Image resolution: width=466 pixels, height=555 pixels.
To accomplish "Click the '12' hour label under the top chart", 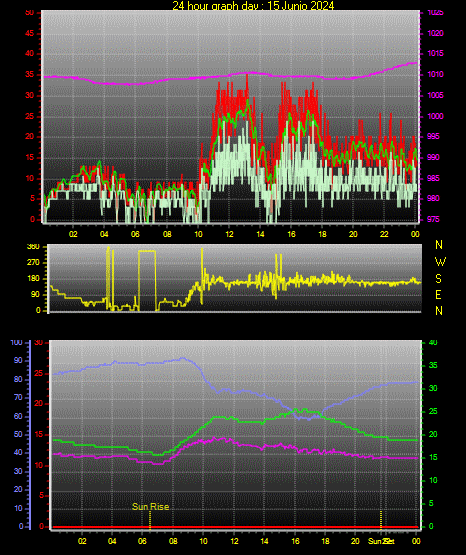I will pyautogui.click(x=229, y=234).
